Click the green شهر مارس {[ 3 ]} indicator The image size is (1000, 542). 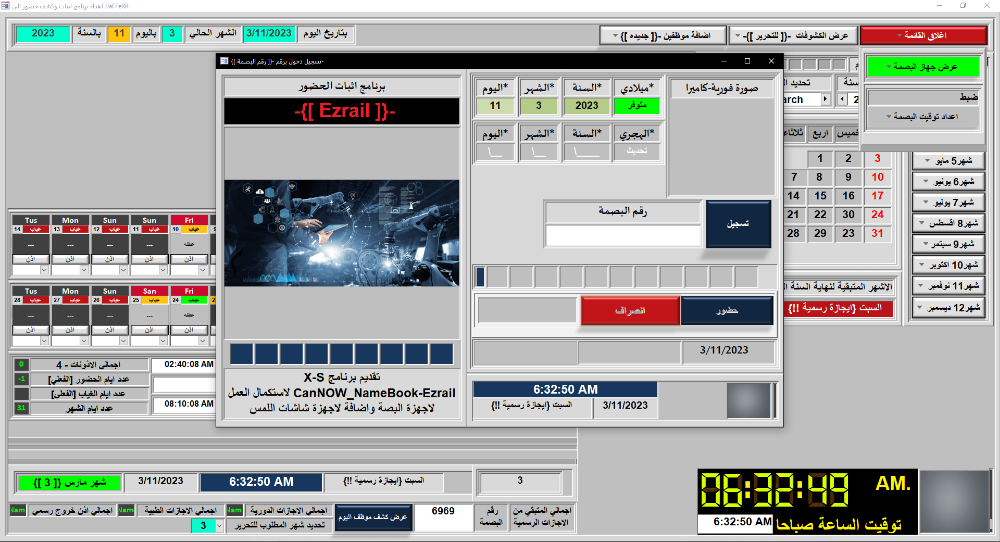[x=69, y=483]
